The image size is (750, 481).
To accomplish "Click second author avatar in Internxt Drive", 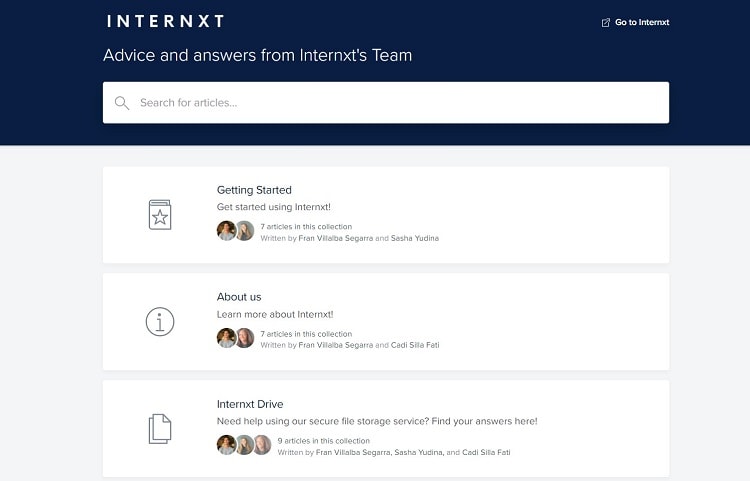I will tap(244, 445).
